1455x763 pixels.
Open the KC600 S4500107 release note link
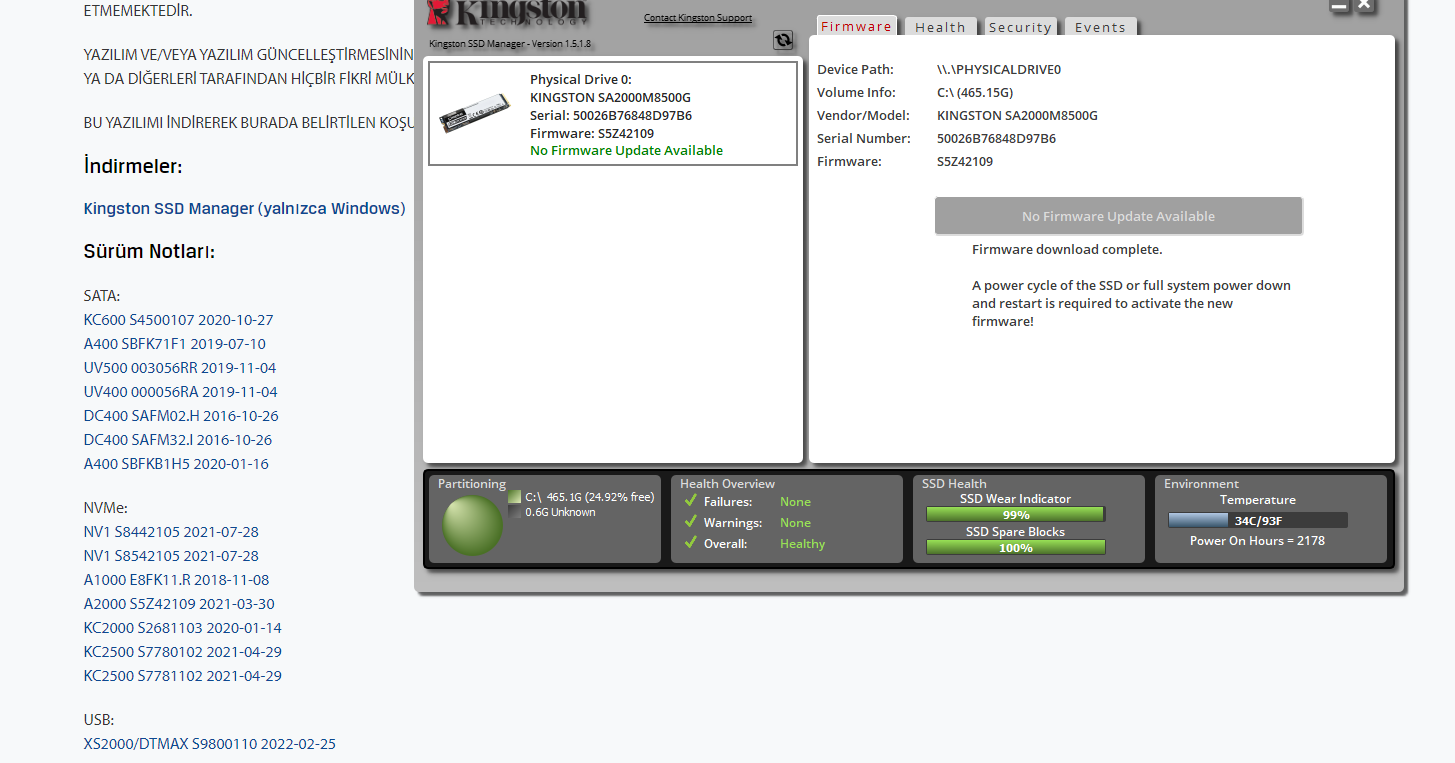179,320
